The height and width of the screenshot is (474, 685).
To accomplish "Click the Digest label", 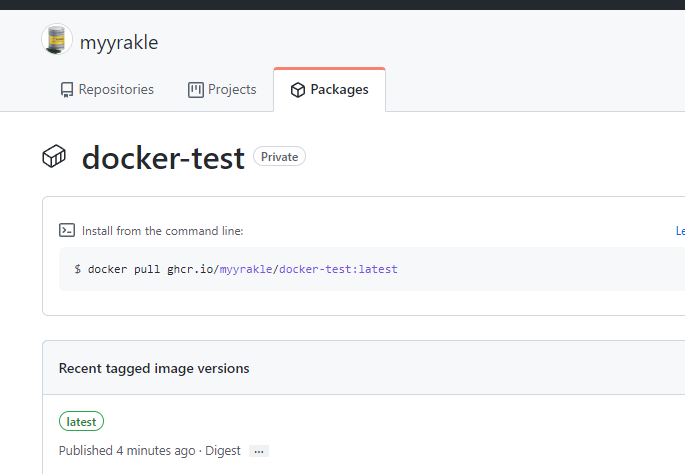I will [x=223, y=451].
